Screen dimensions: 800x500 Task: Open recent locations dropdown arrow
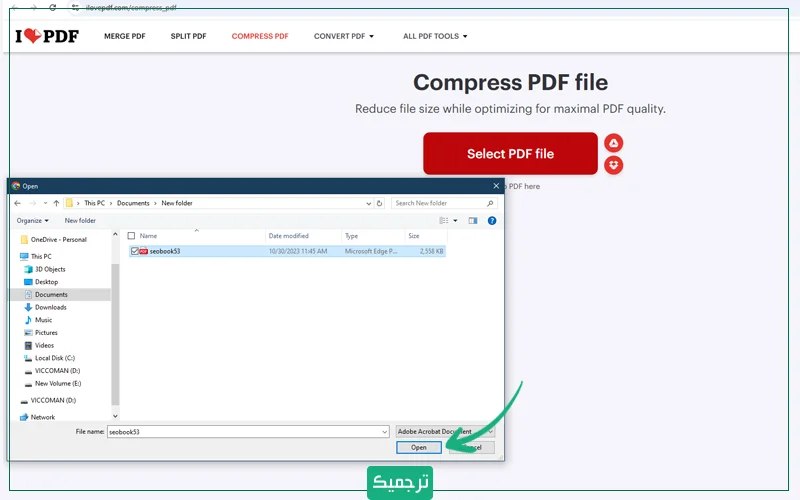click(x=45, y=203)
